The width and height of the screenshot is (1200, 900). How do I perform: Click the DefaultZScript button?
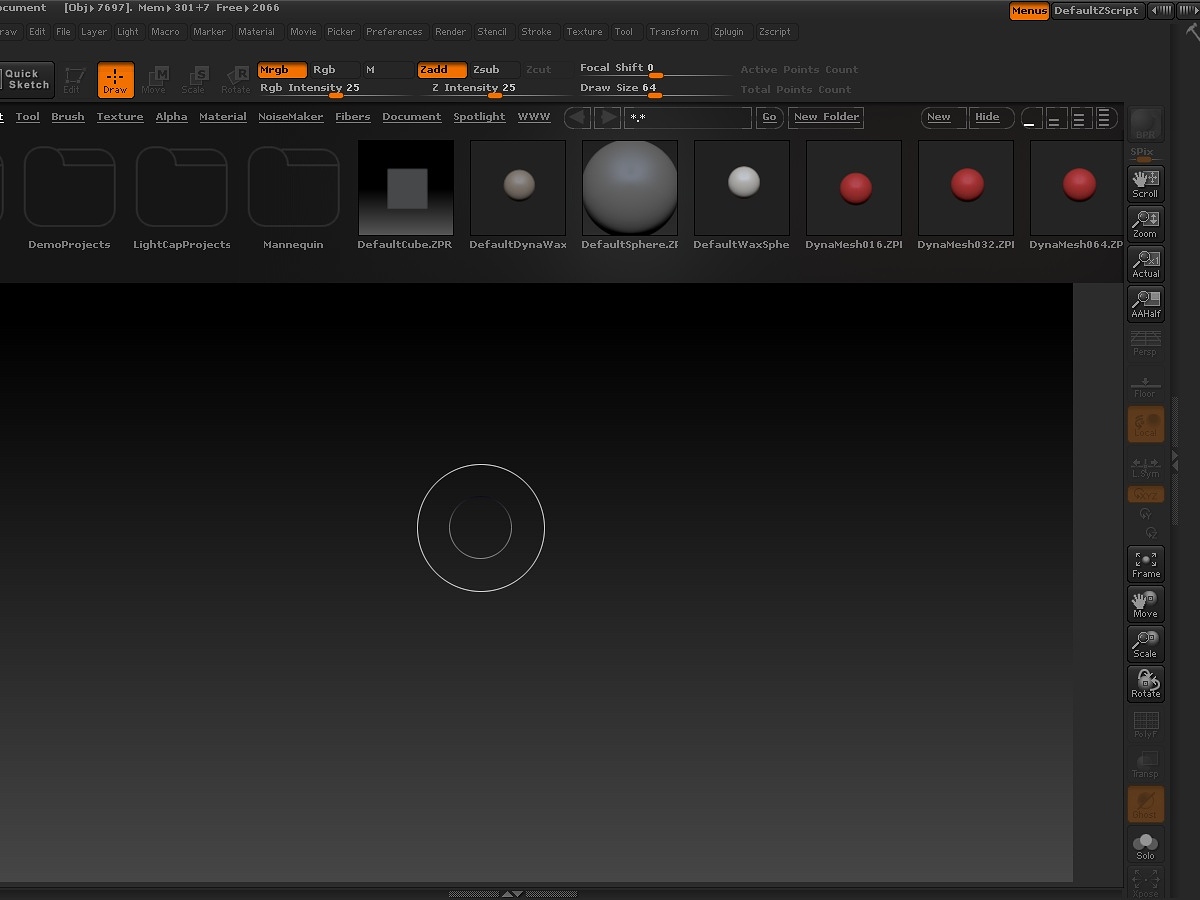[1096, 10]
